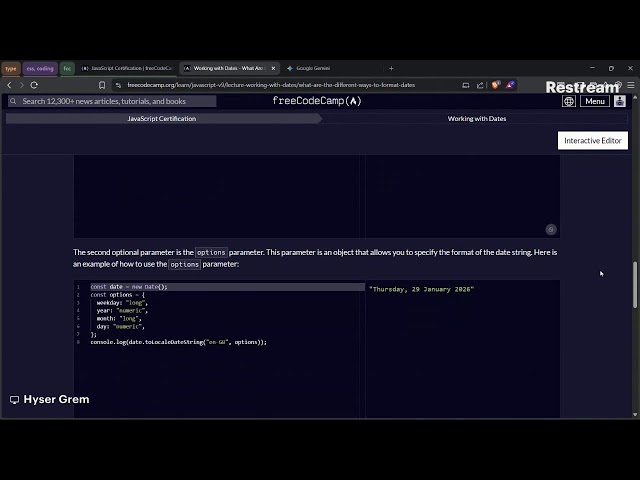Image resolution: width=640 pixels, height=480 pixels.
Task: Close the Working with Dates tab
Action: click(x=273, y=68)
